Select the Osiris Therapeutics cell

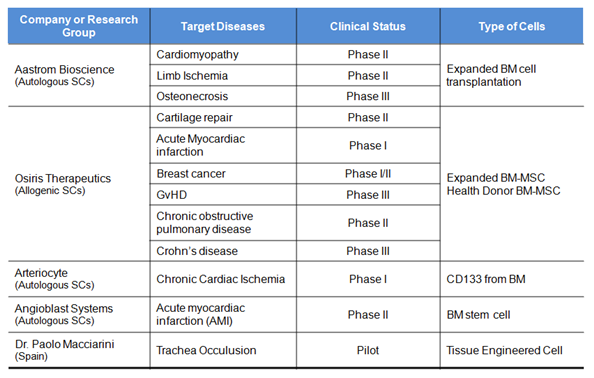(79, 184)
